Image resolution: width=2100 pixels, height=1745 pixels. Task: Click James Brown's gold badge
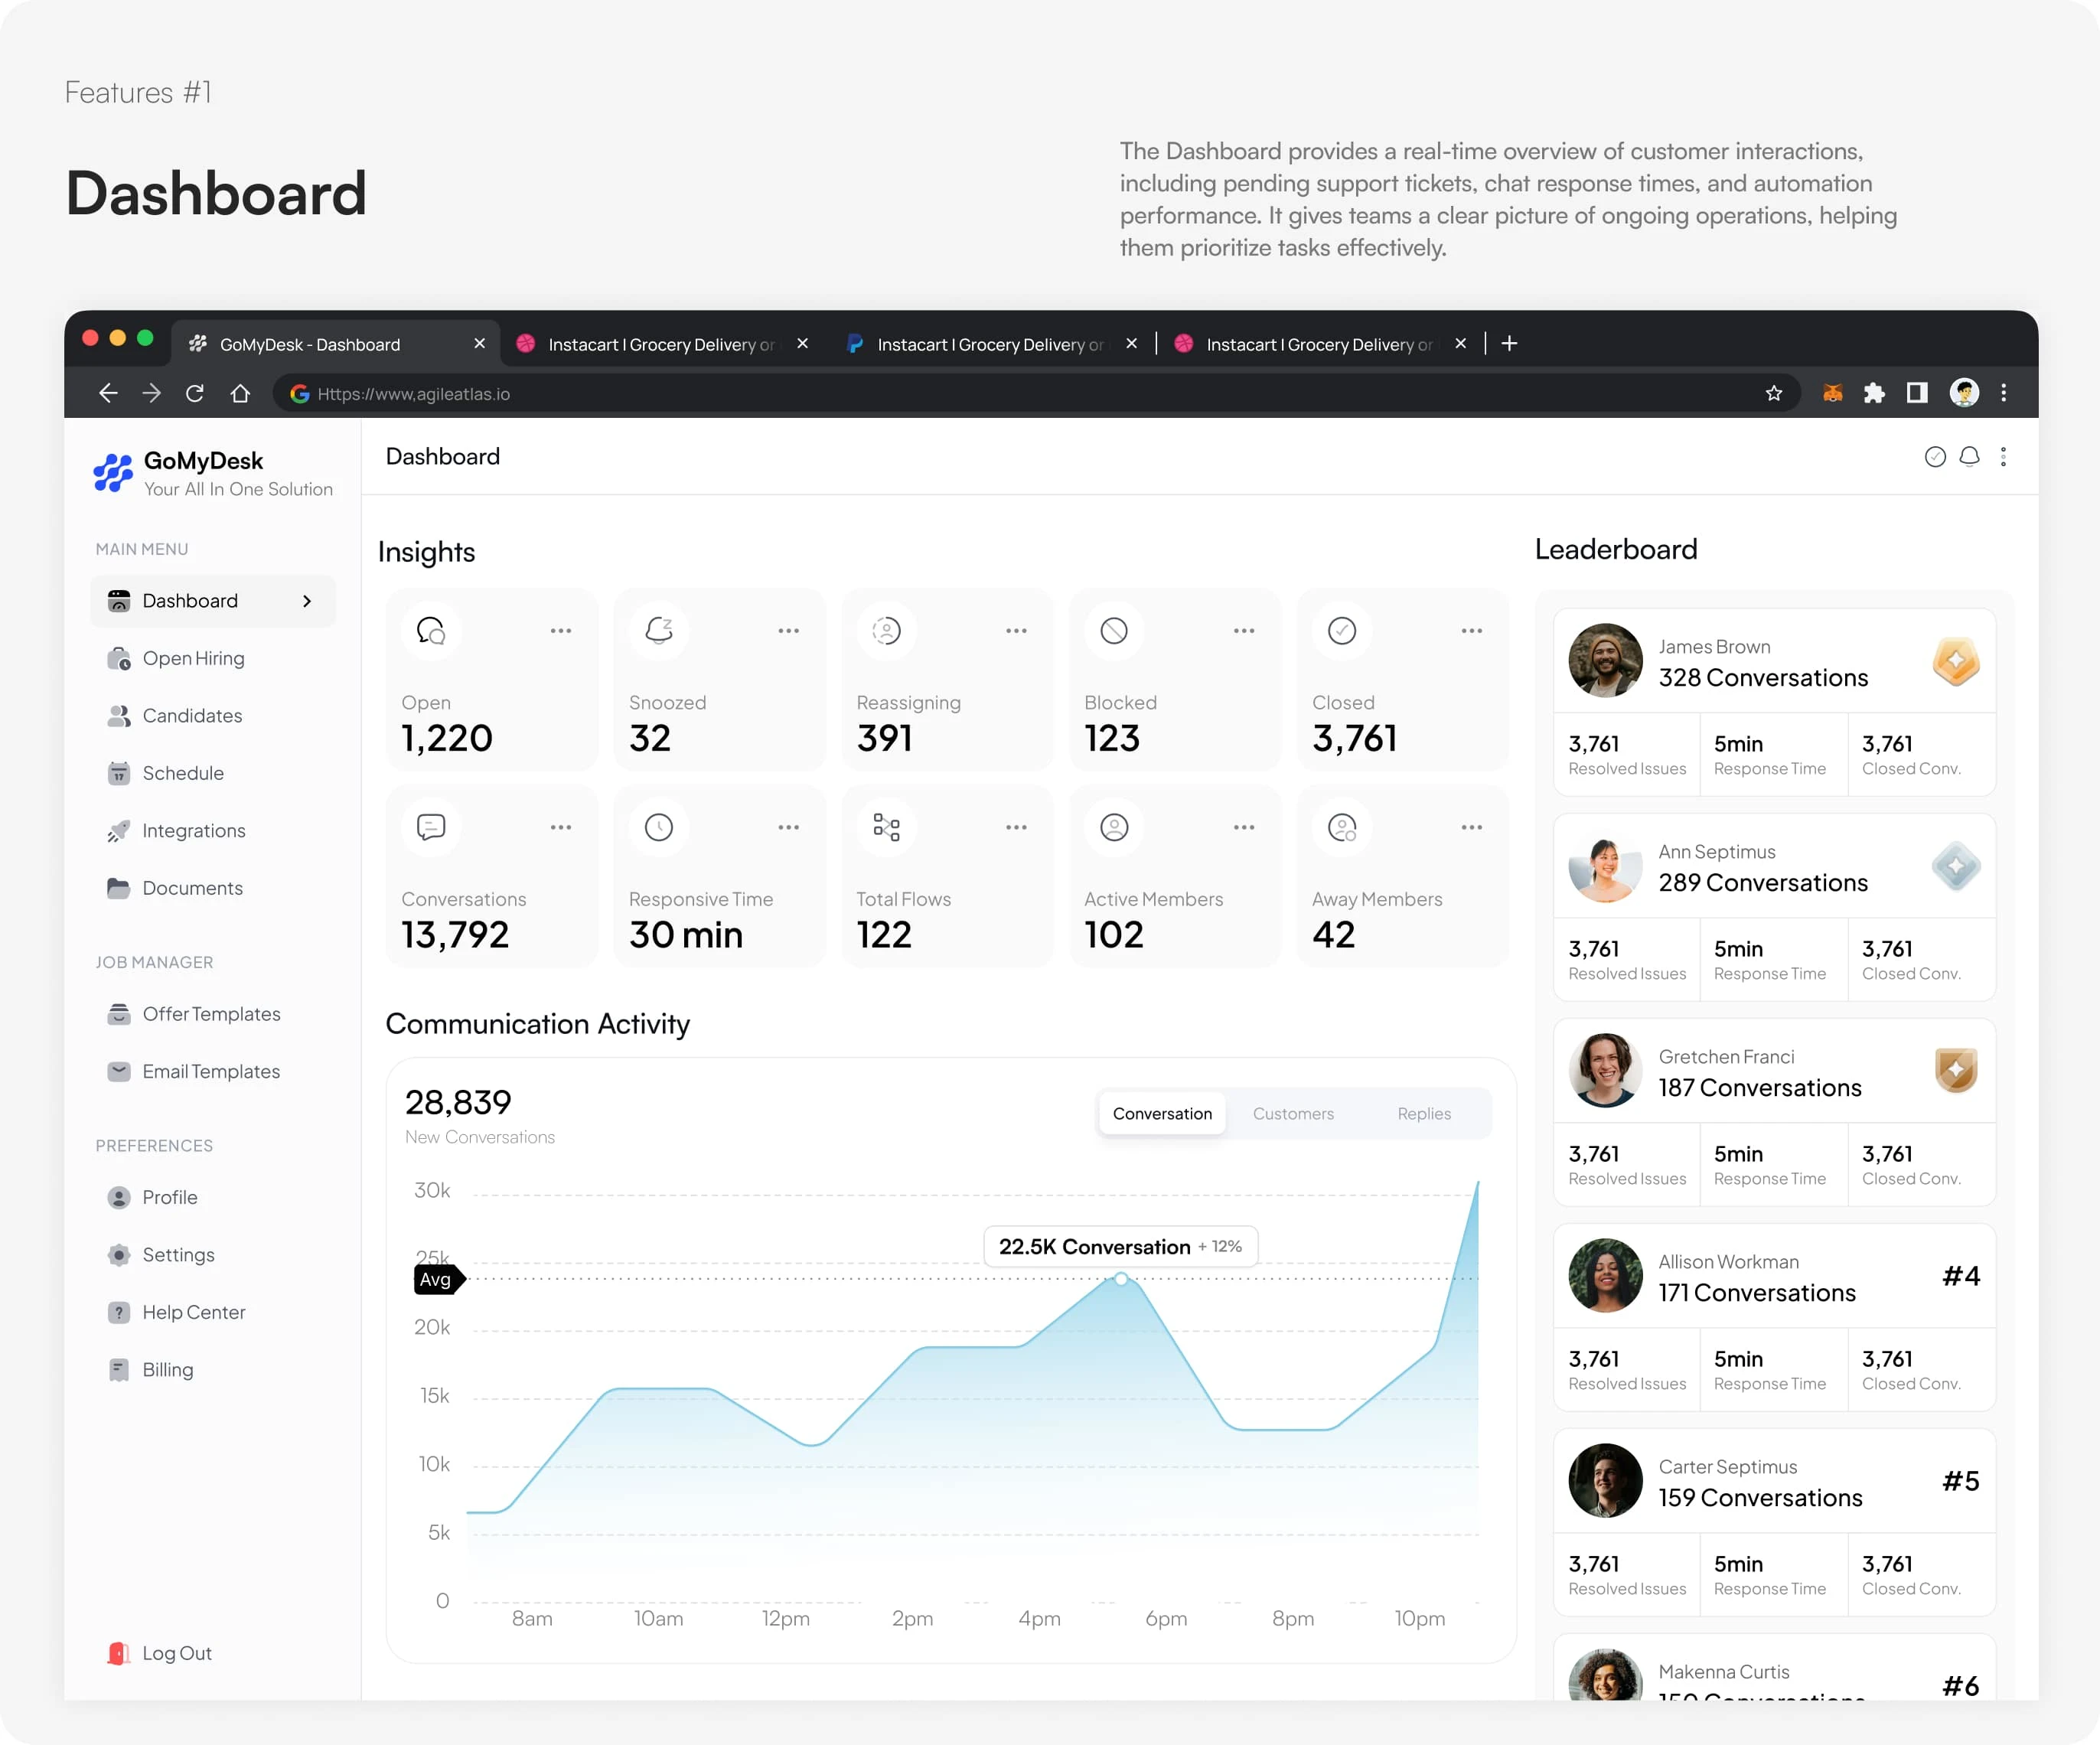coord(1956,661)
